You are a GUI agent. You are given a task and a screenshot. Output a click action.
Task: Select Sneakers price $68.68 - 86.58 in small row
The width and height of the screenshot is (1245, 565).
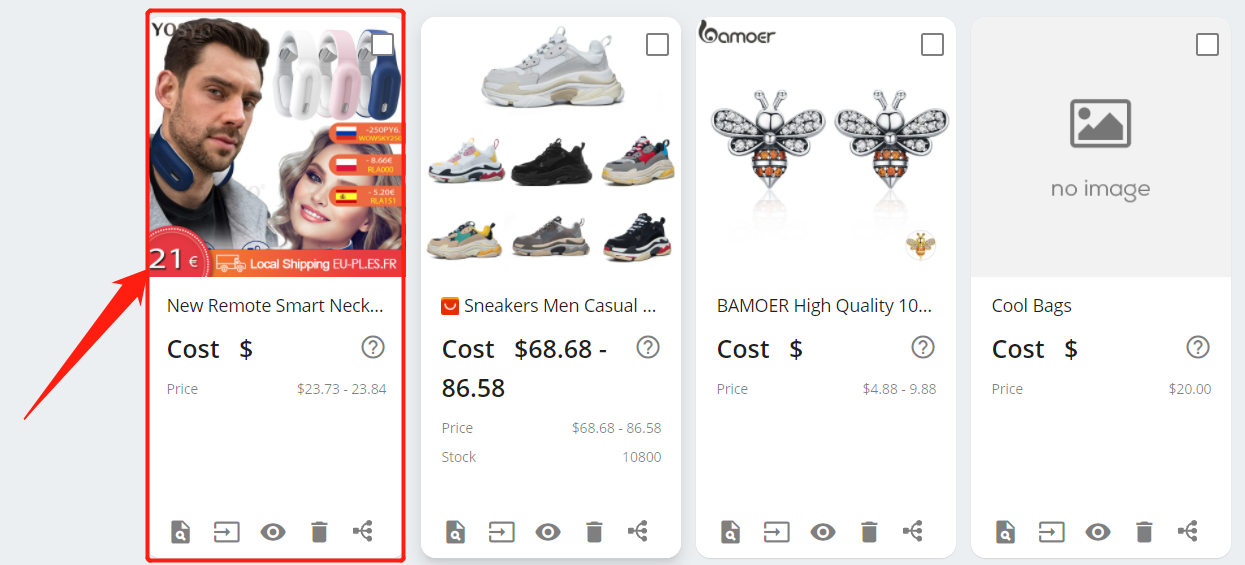pos(617,428)
